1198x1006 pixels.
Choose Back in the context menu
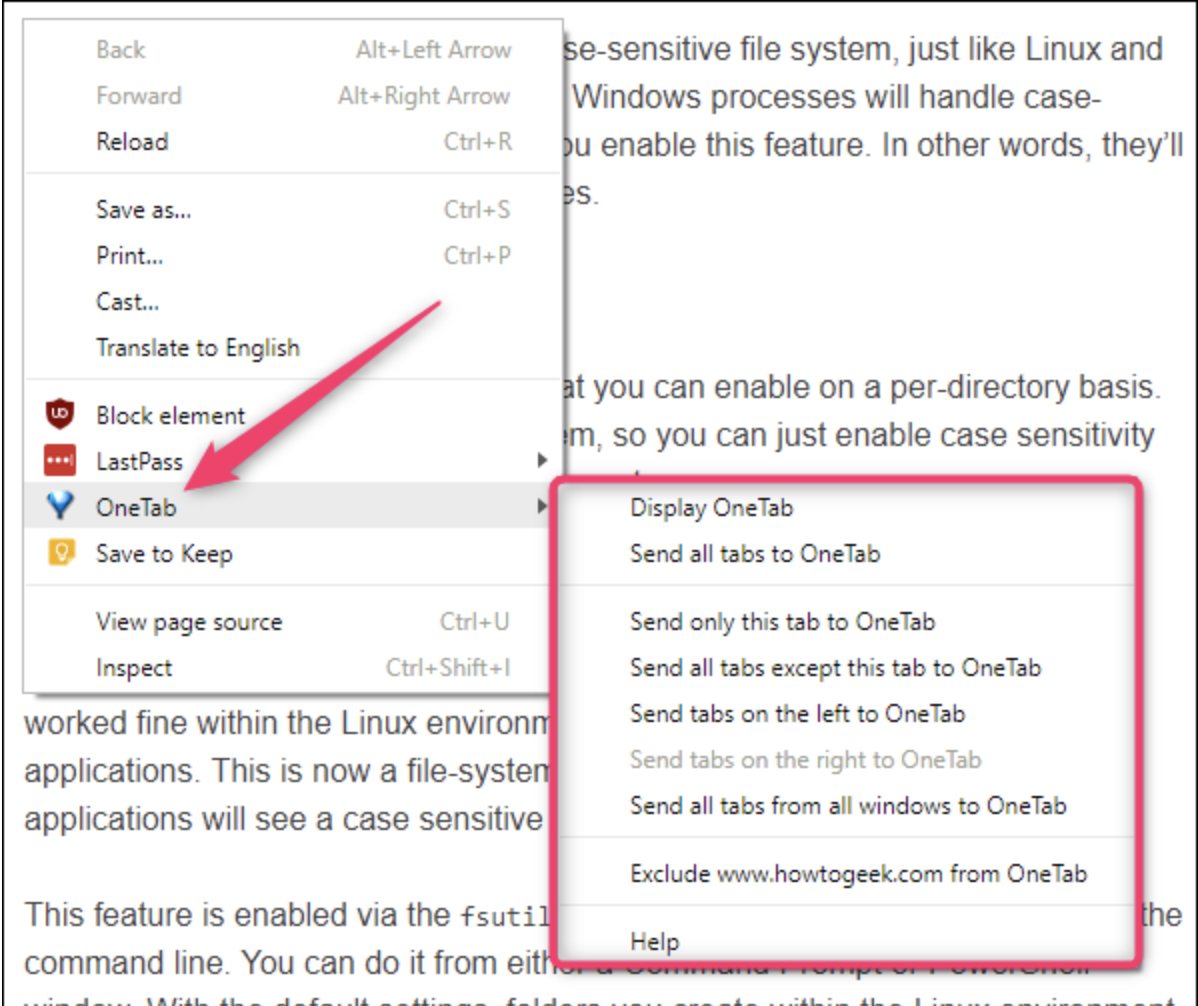point(293,50)
